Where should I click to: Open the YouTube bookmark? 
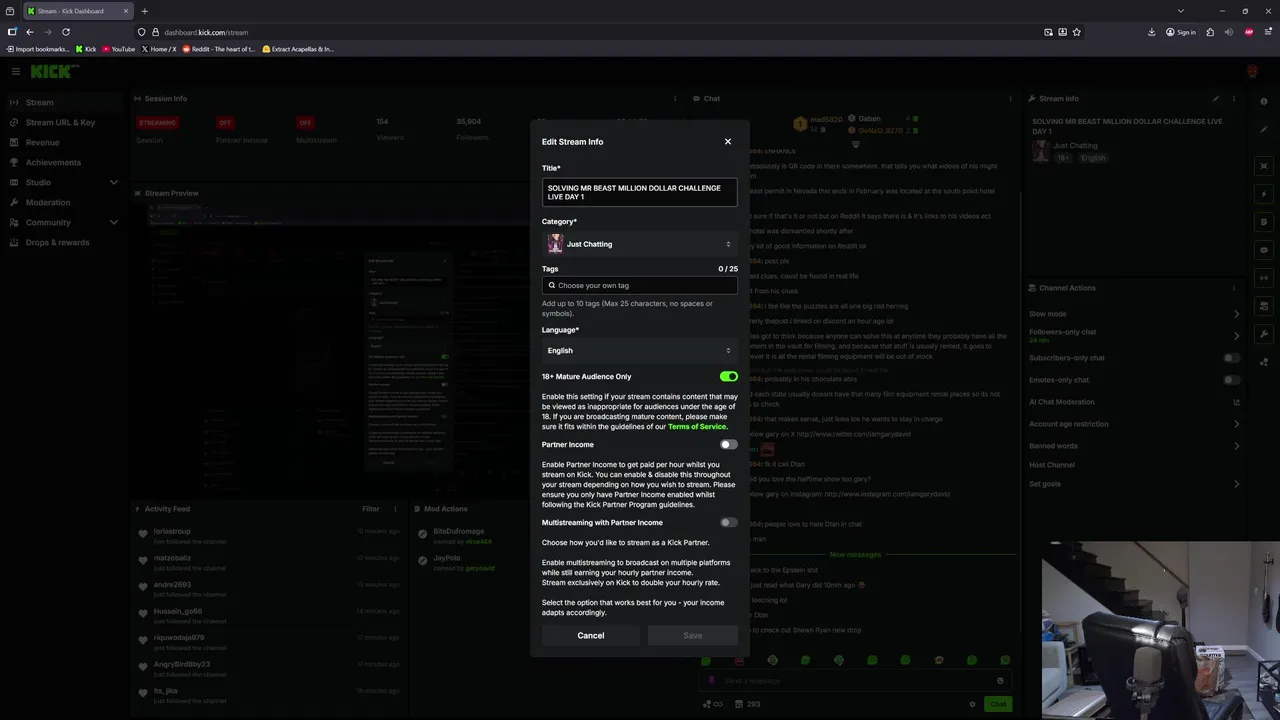click(x=119, y=49)
